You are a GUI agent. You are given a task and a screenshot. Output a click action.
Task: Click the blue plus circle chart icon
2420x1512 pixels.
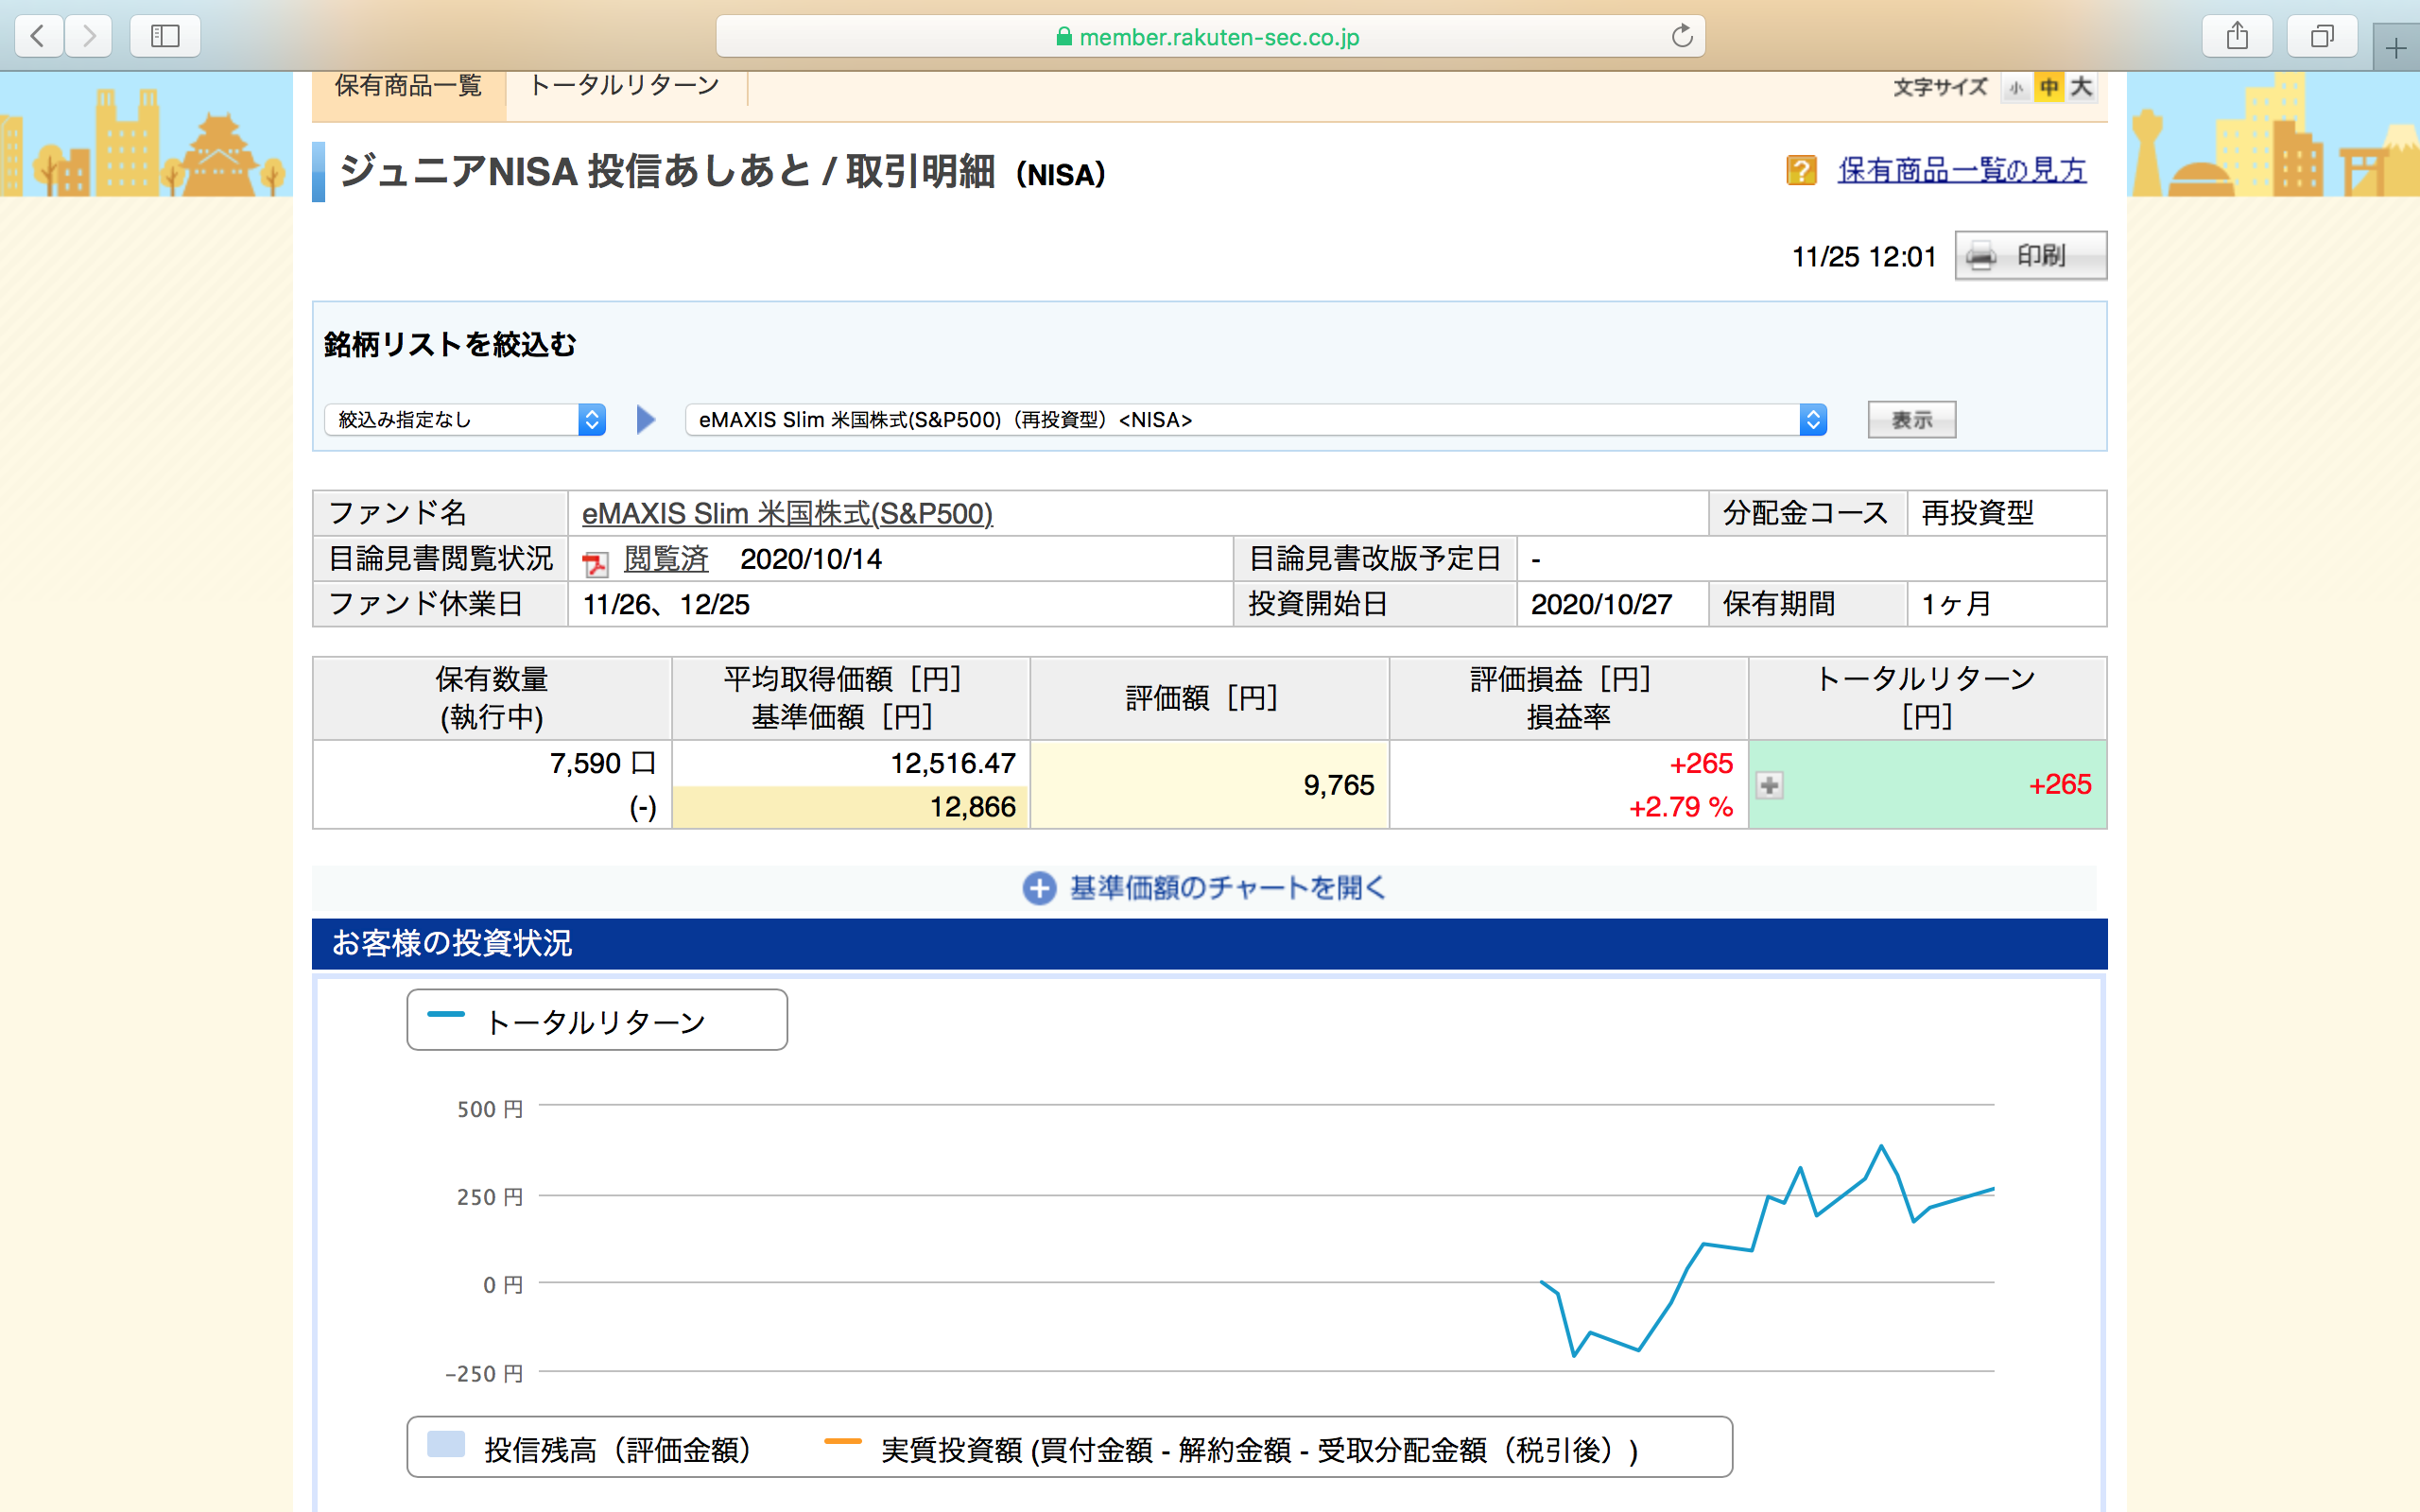[1039, 888]
